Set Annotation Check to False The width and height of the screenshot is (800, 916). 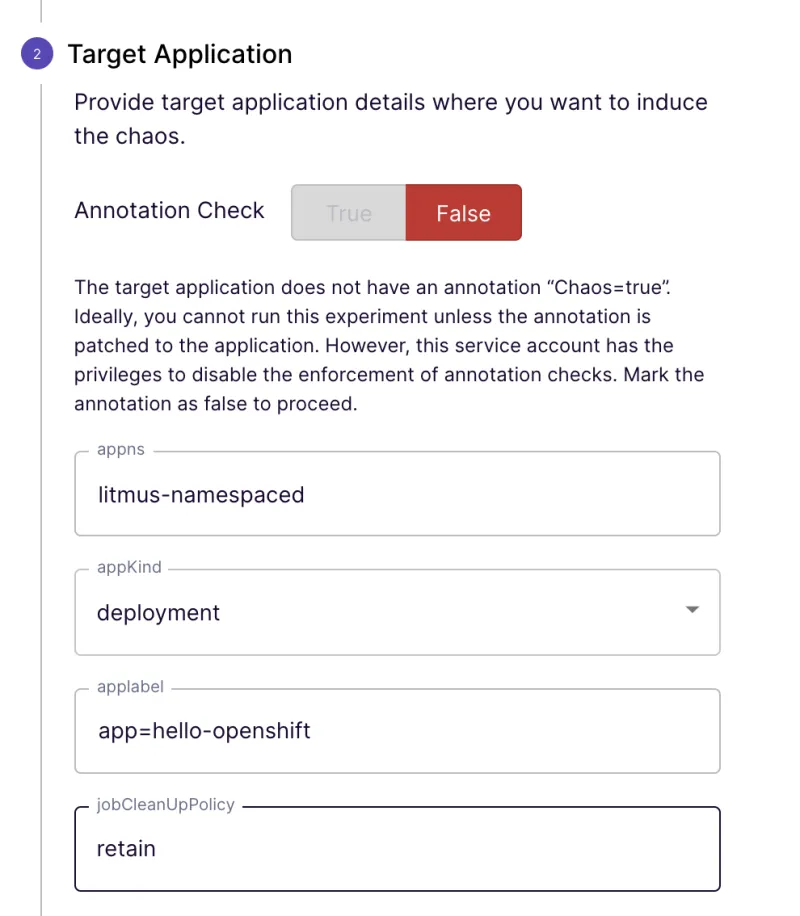coord(463,213)
